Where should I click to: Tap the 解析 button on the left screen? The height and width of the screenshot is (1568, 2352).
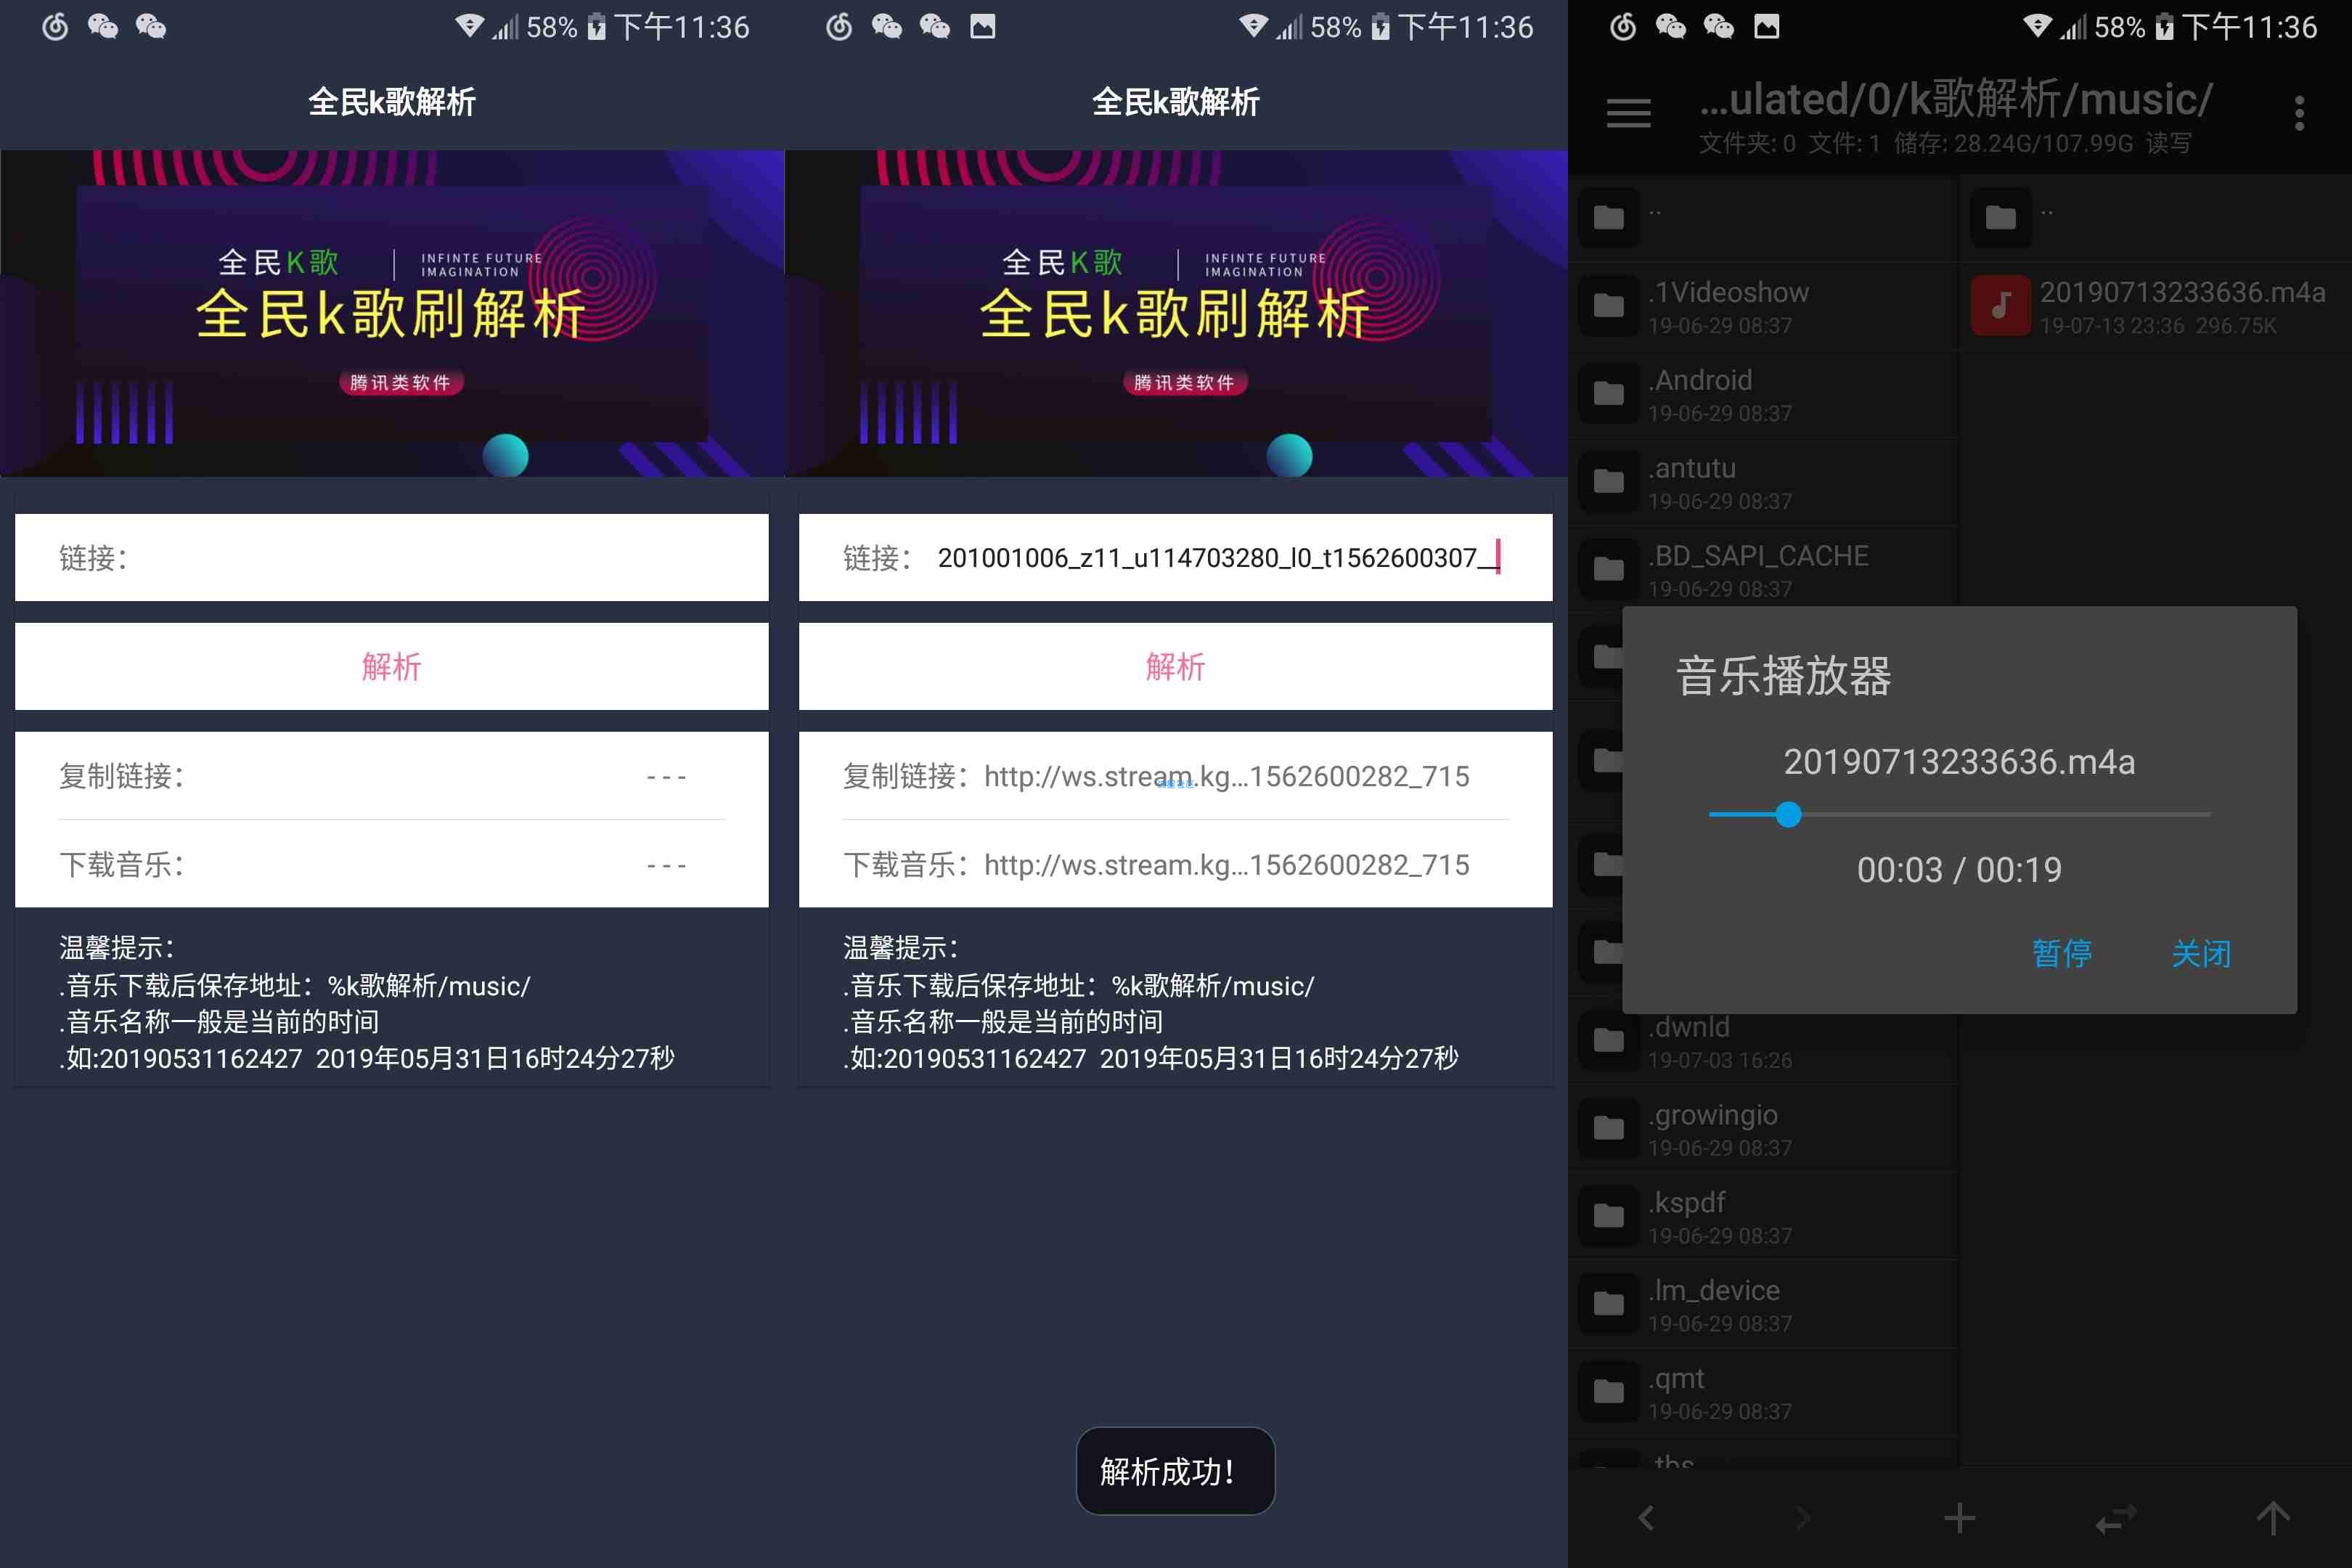tap(391, 666)
